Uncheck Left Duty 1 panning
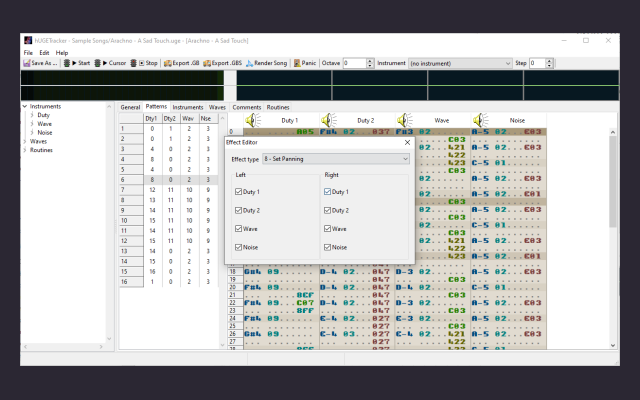640x400 pixels. [238, 191]
